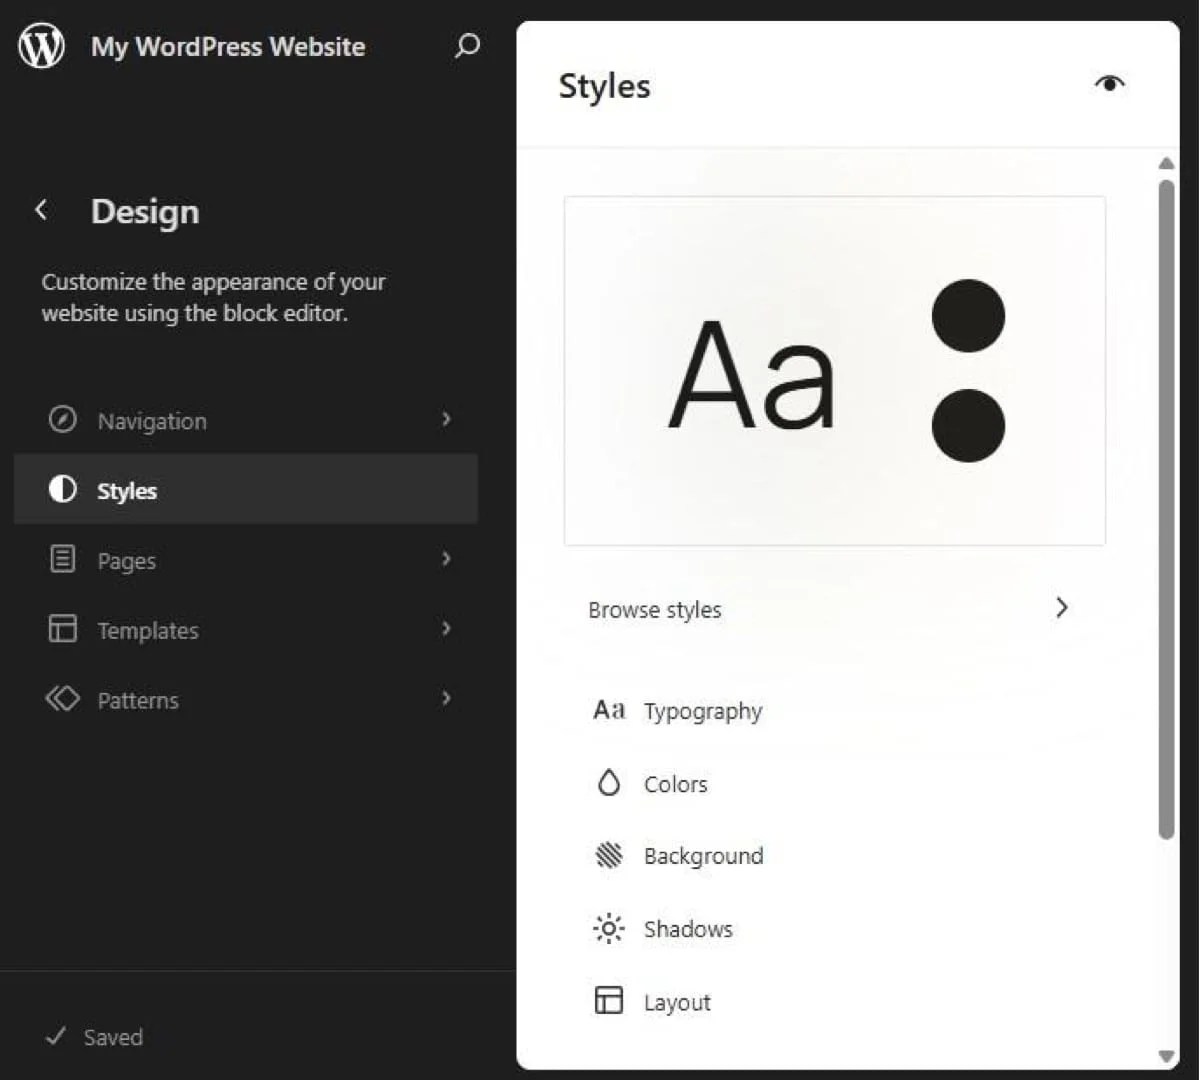Screen dimensions: 1200x1080
Task: Open Browse styles via its arrow
Action: click(1062, 608)
